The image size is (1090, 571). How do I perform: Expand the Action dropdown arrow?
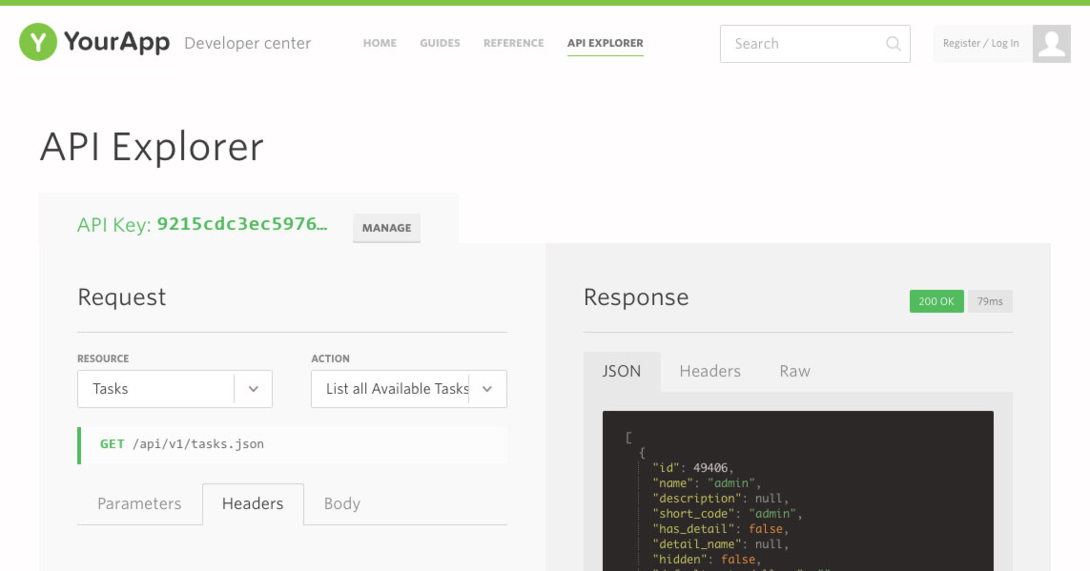(x=487, y=389)
